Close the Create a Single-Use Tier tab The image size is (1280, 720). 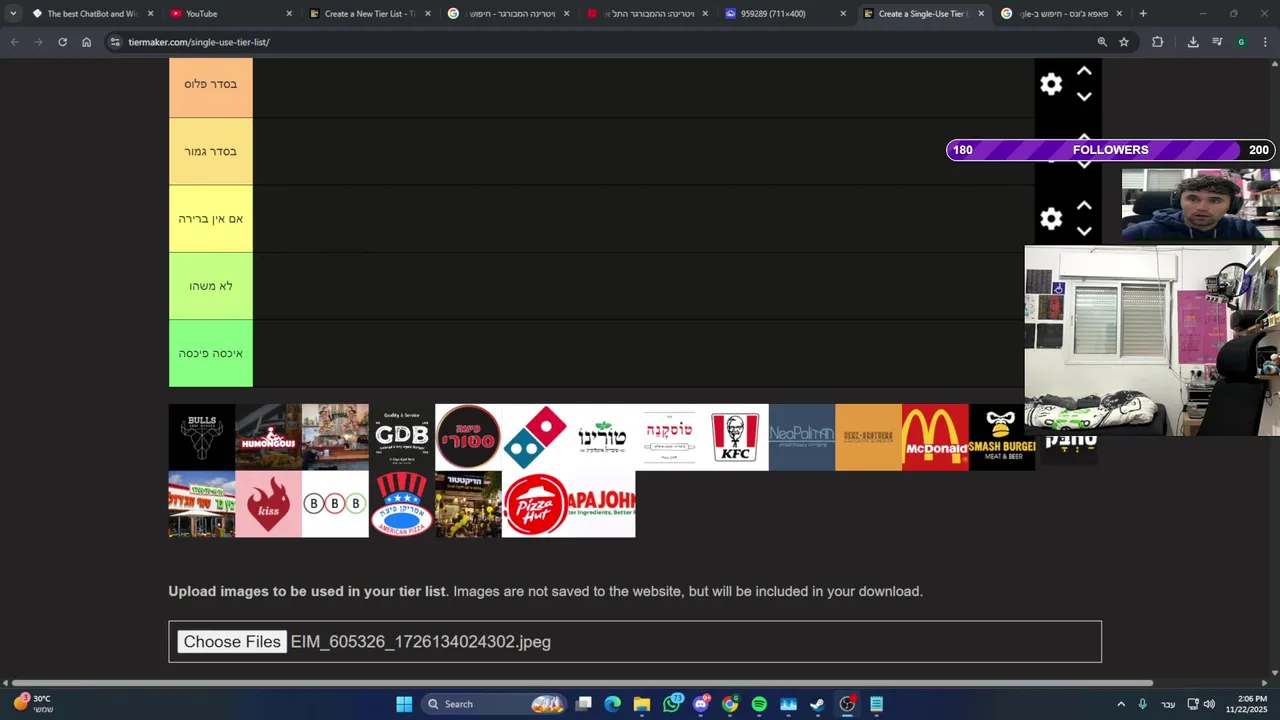click(981, 14)
